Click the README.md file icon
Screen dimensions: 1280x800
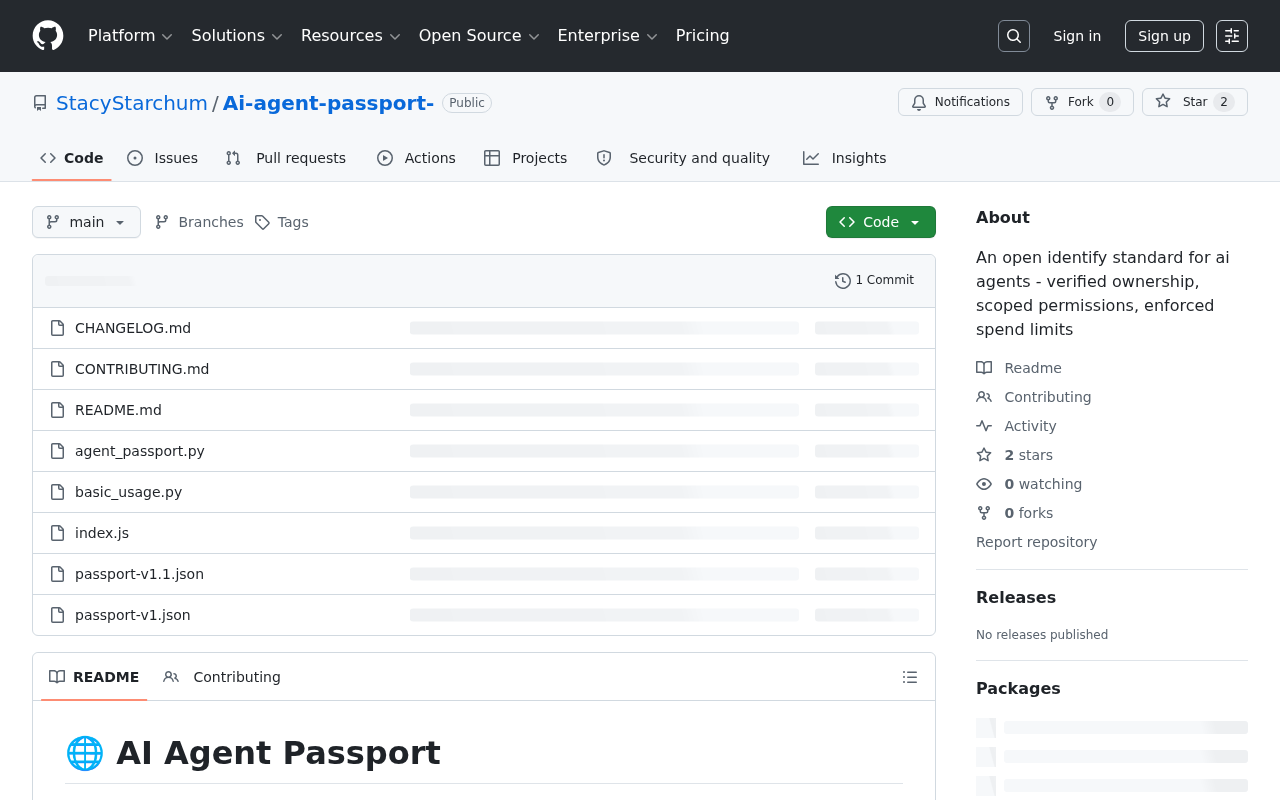[x=58, y=410]
